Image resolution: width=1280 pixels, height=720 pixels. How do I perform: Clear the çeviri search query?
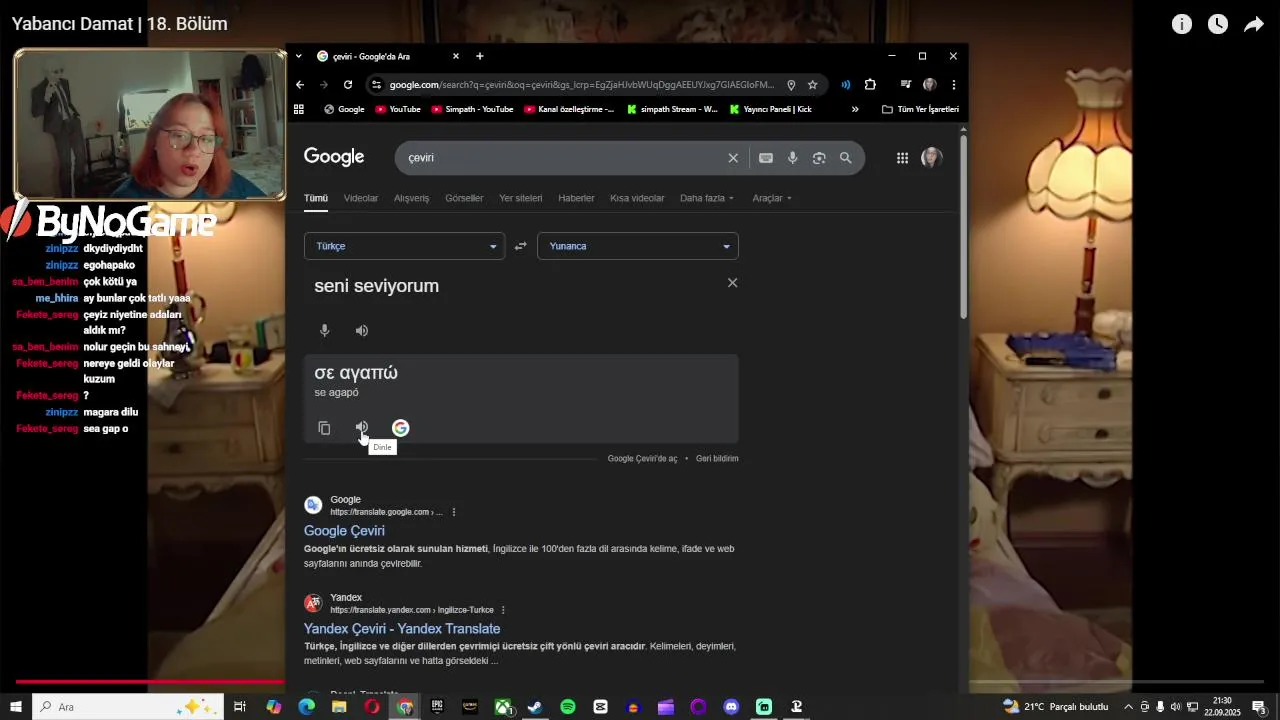point(733,158)
